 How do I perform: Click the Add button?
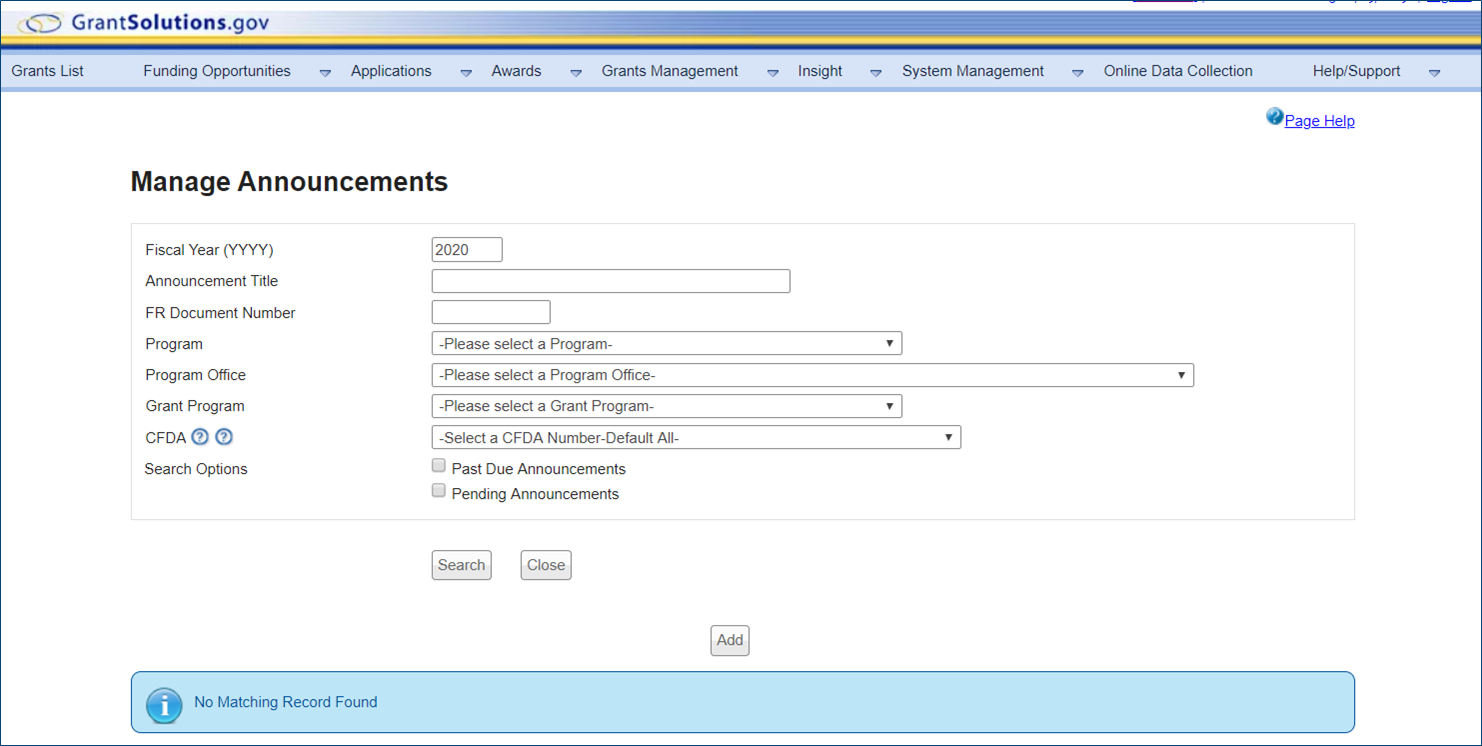click(x=729, y=640)
